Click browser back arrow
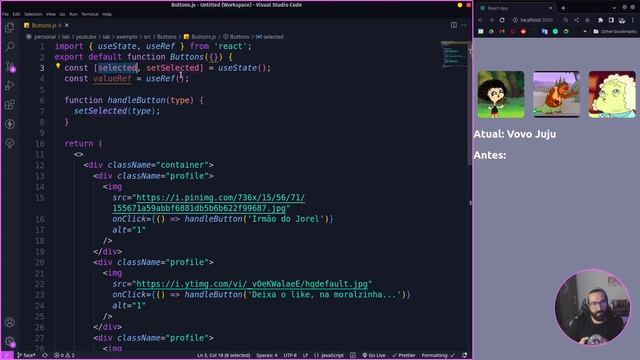640x360 pixels. 480,20
